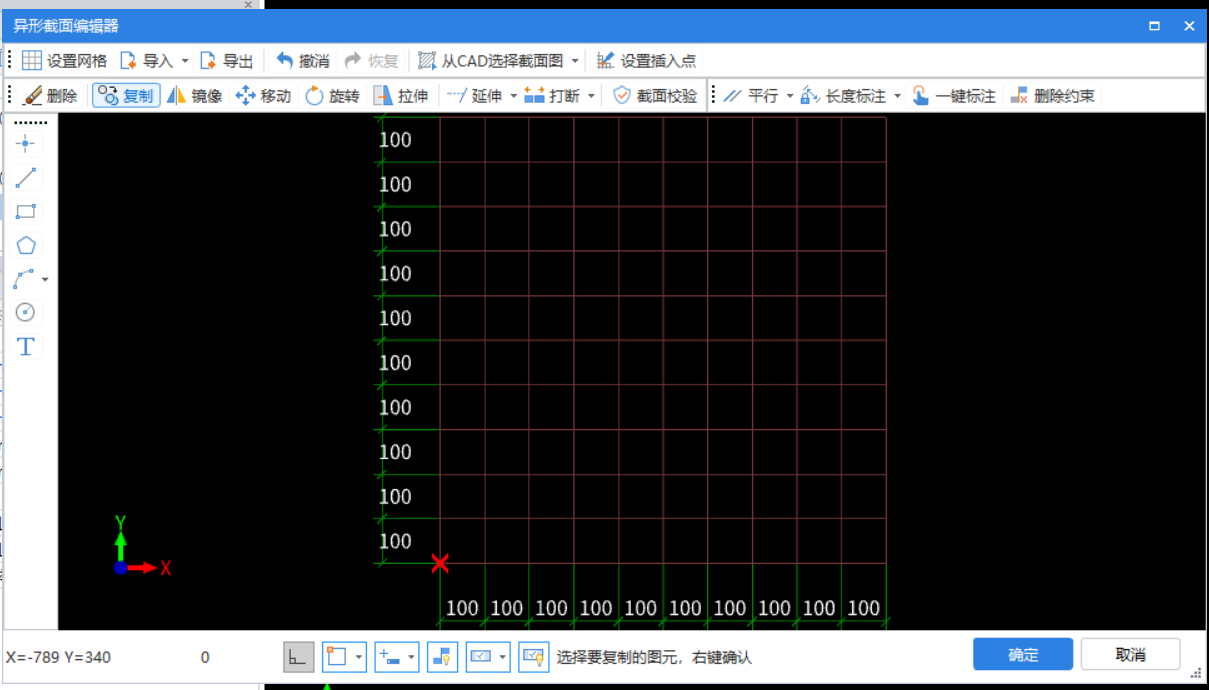Screen dimensions: 1209x690
Task: Expand the arc tool dropdown arrow
Action: pyautogui.click(x=45, y=280)
